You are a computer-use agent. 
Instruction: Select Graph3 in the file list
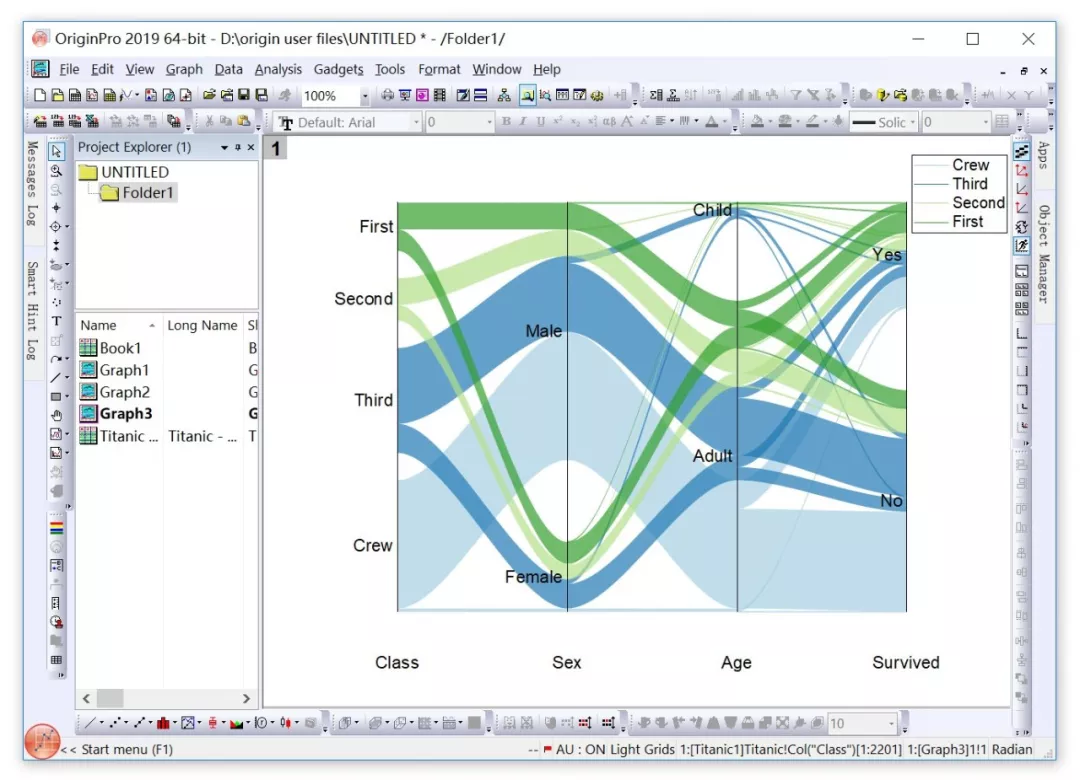pos(116,414)
